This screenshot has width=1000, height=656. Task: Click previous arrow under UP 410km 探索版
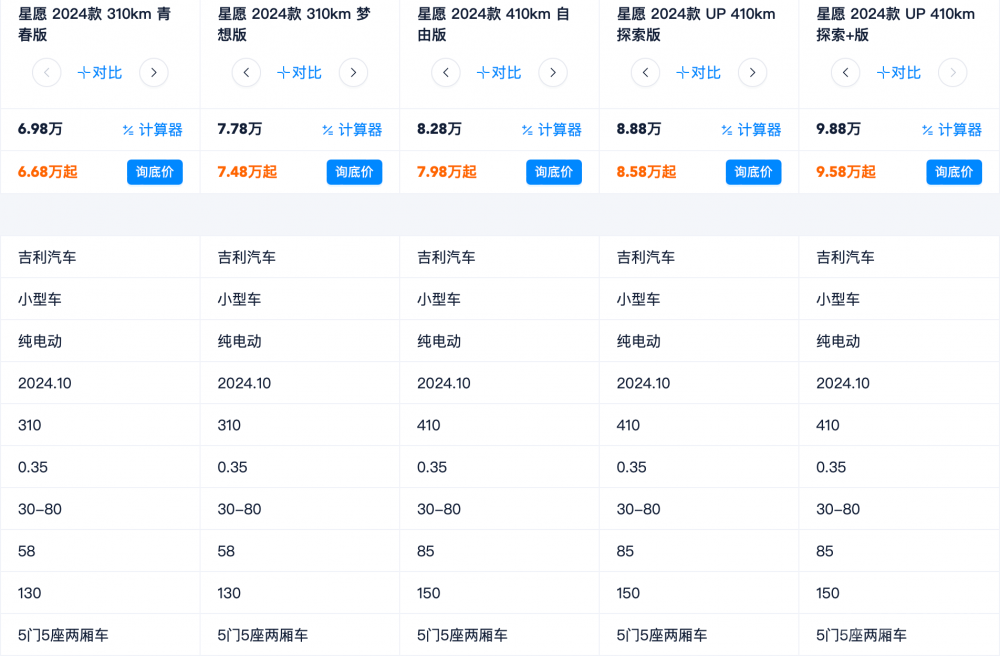645,73
